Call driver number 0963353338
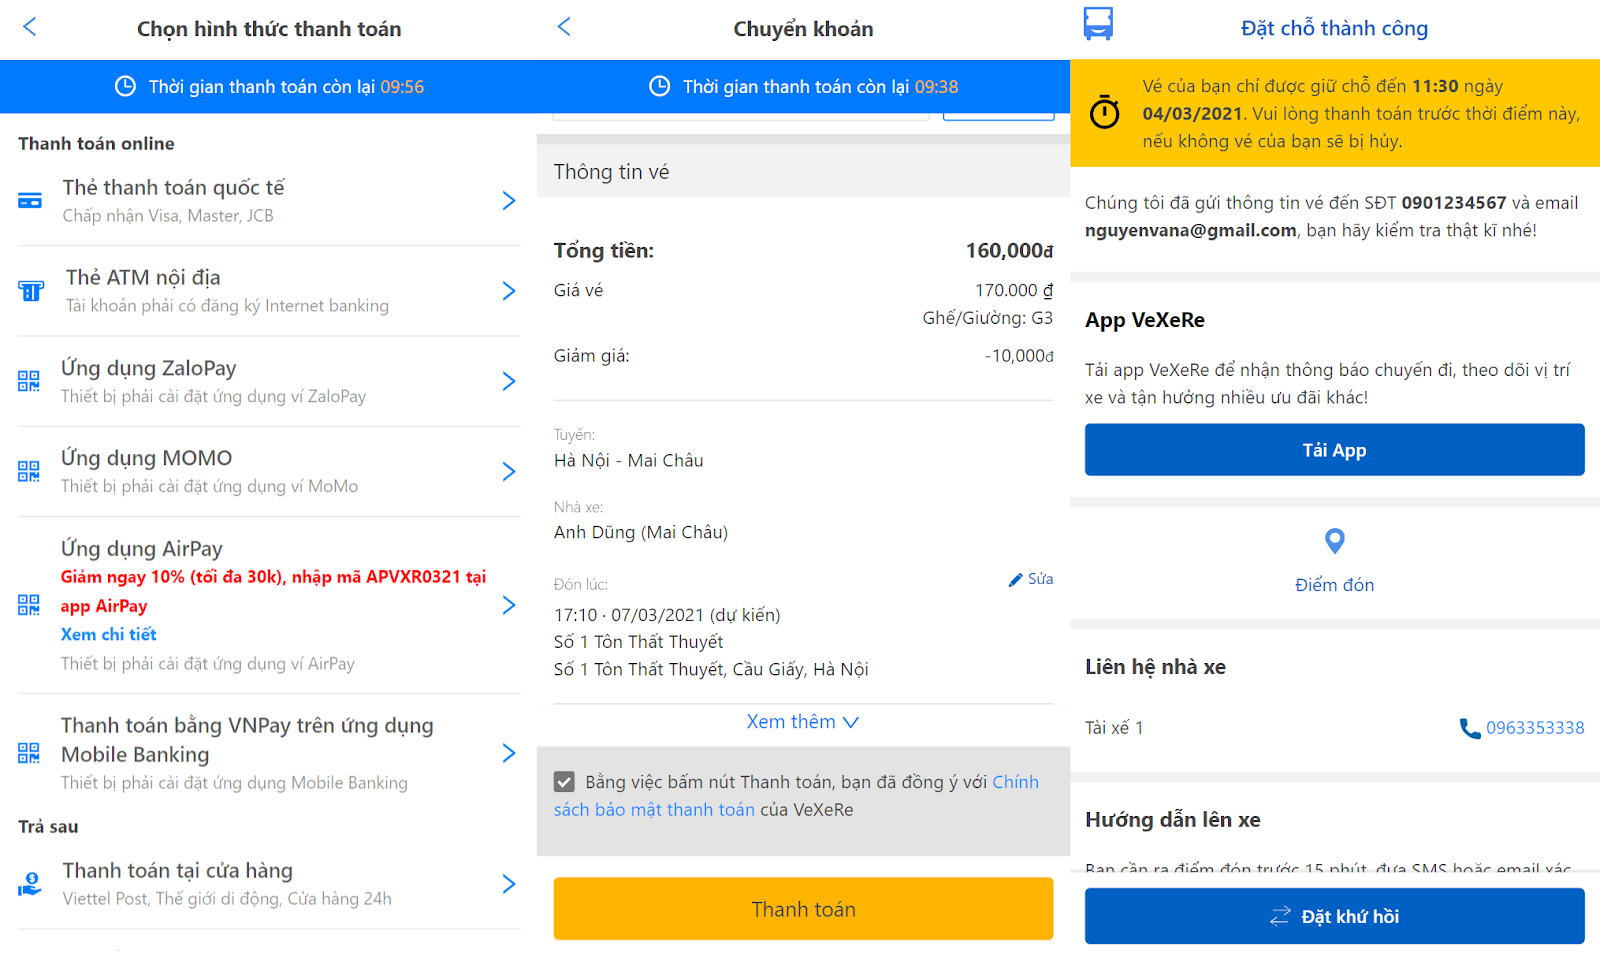Image resolution: width=1600 pixels, height=953 pixels. pyautogui.click(x=1535, y=728)
